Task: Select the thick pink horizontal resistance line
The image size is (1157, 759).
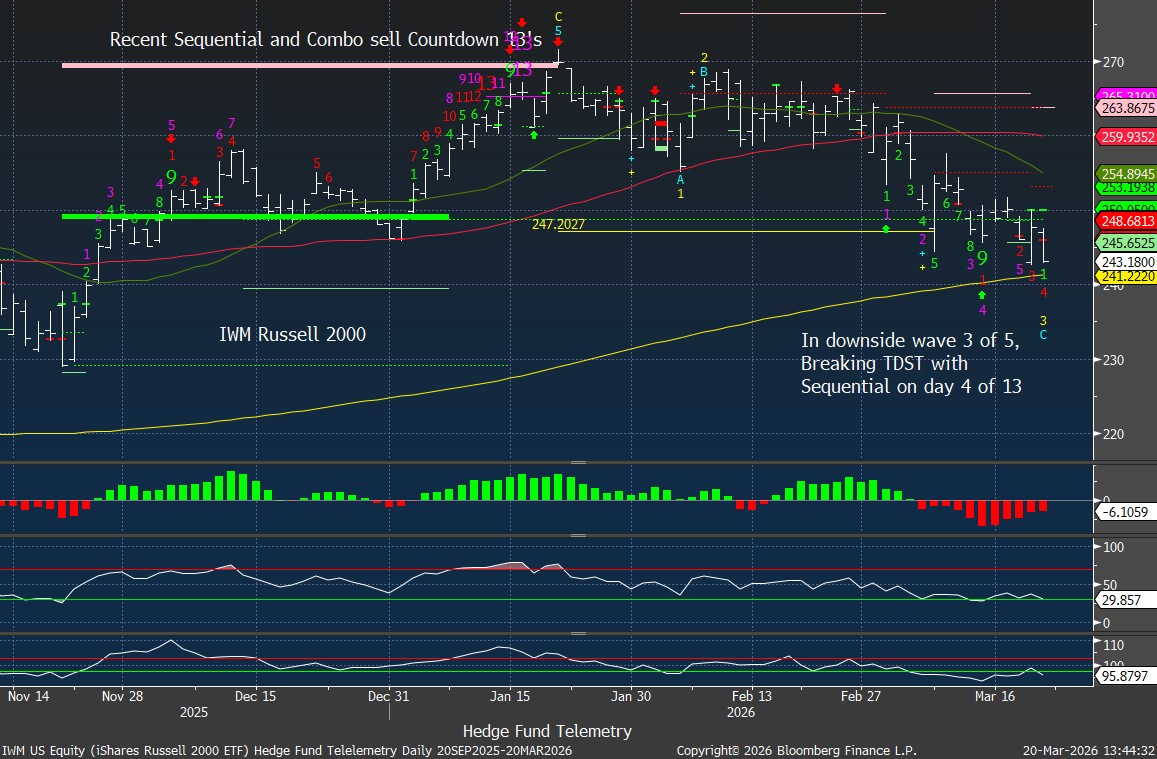Action: coord(310,65)
